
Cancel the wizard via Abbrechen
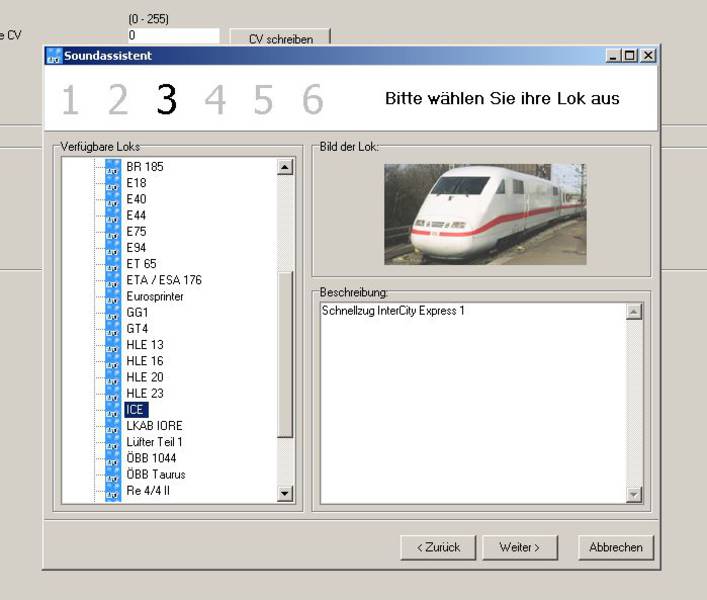(x=615, y=548)
